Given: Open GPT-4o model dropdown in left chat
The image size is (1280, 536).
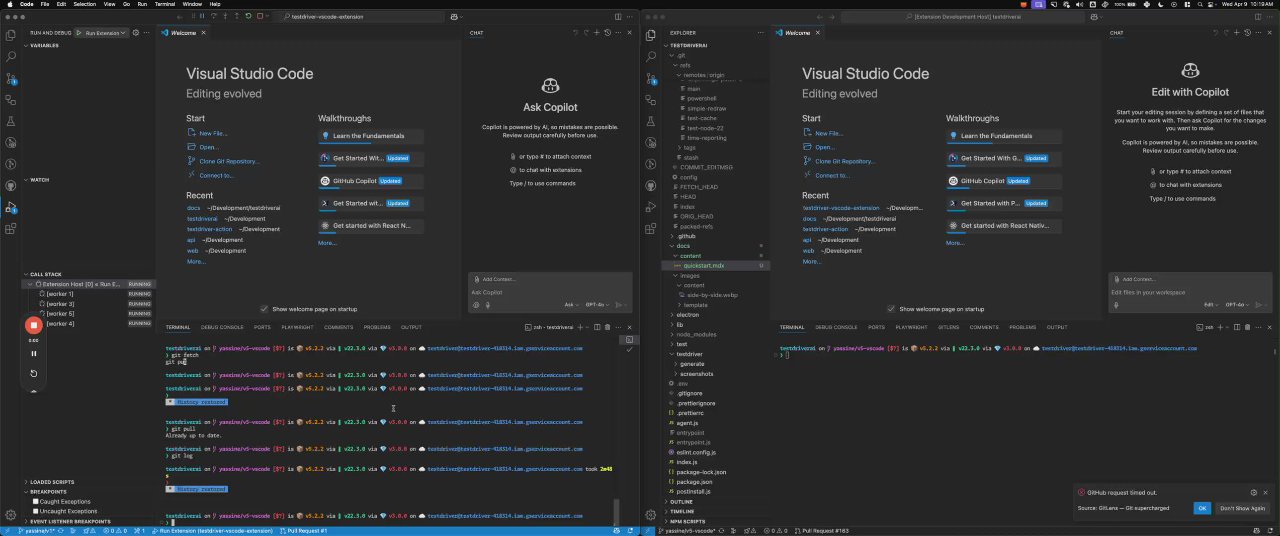Looking at the screenshot, I should click(x=597, y=305).
